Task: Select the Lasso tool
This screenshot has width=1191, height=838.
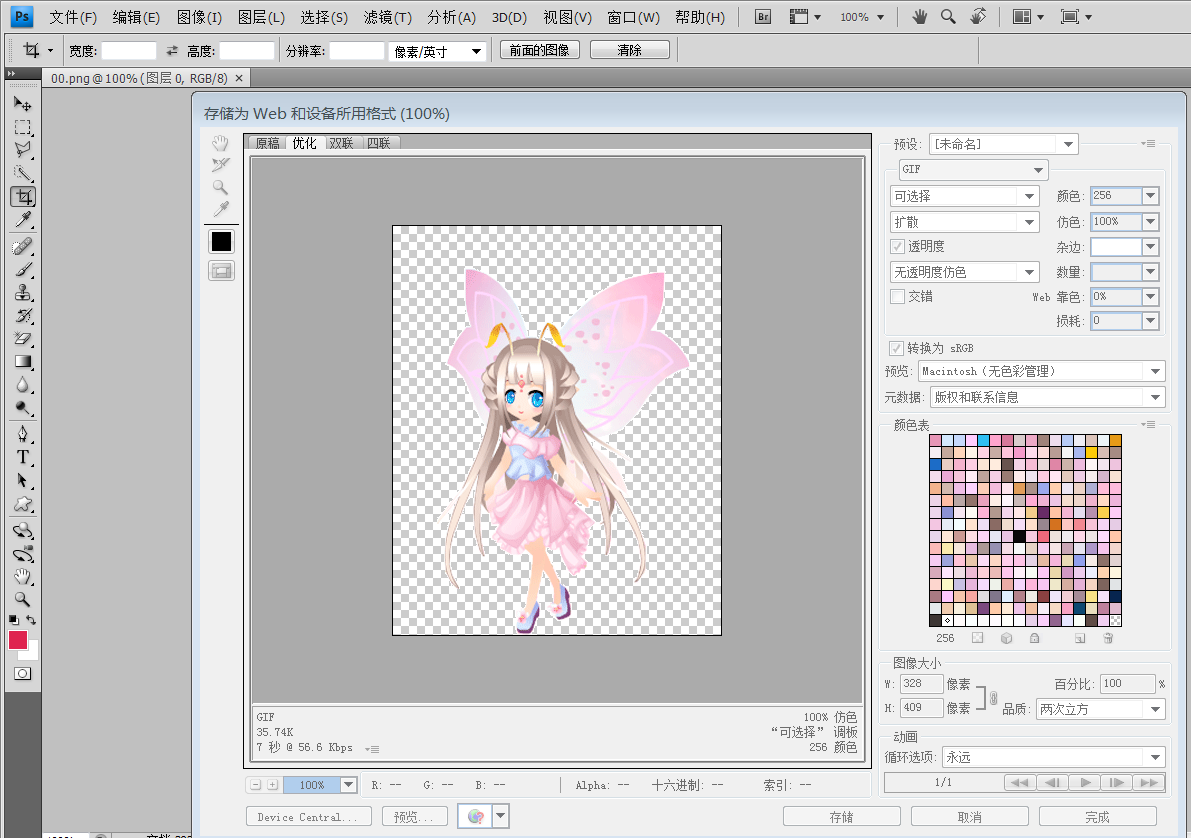Action: 23,150
